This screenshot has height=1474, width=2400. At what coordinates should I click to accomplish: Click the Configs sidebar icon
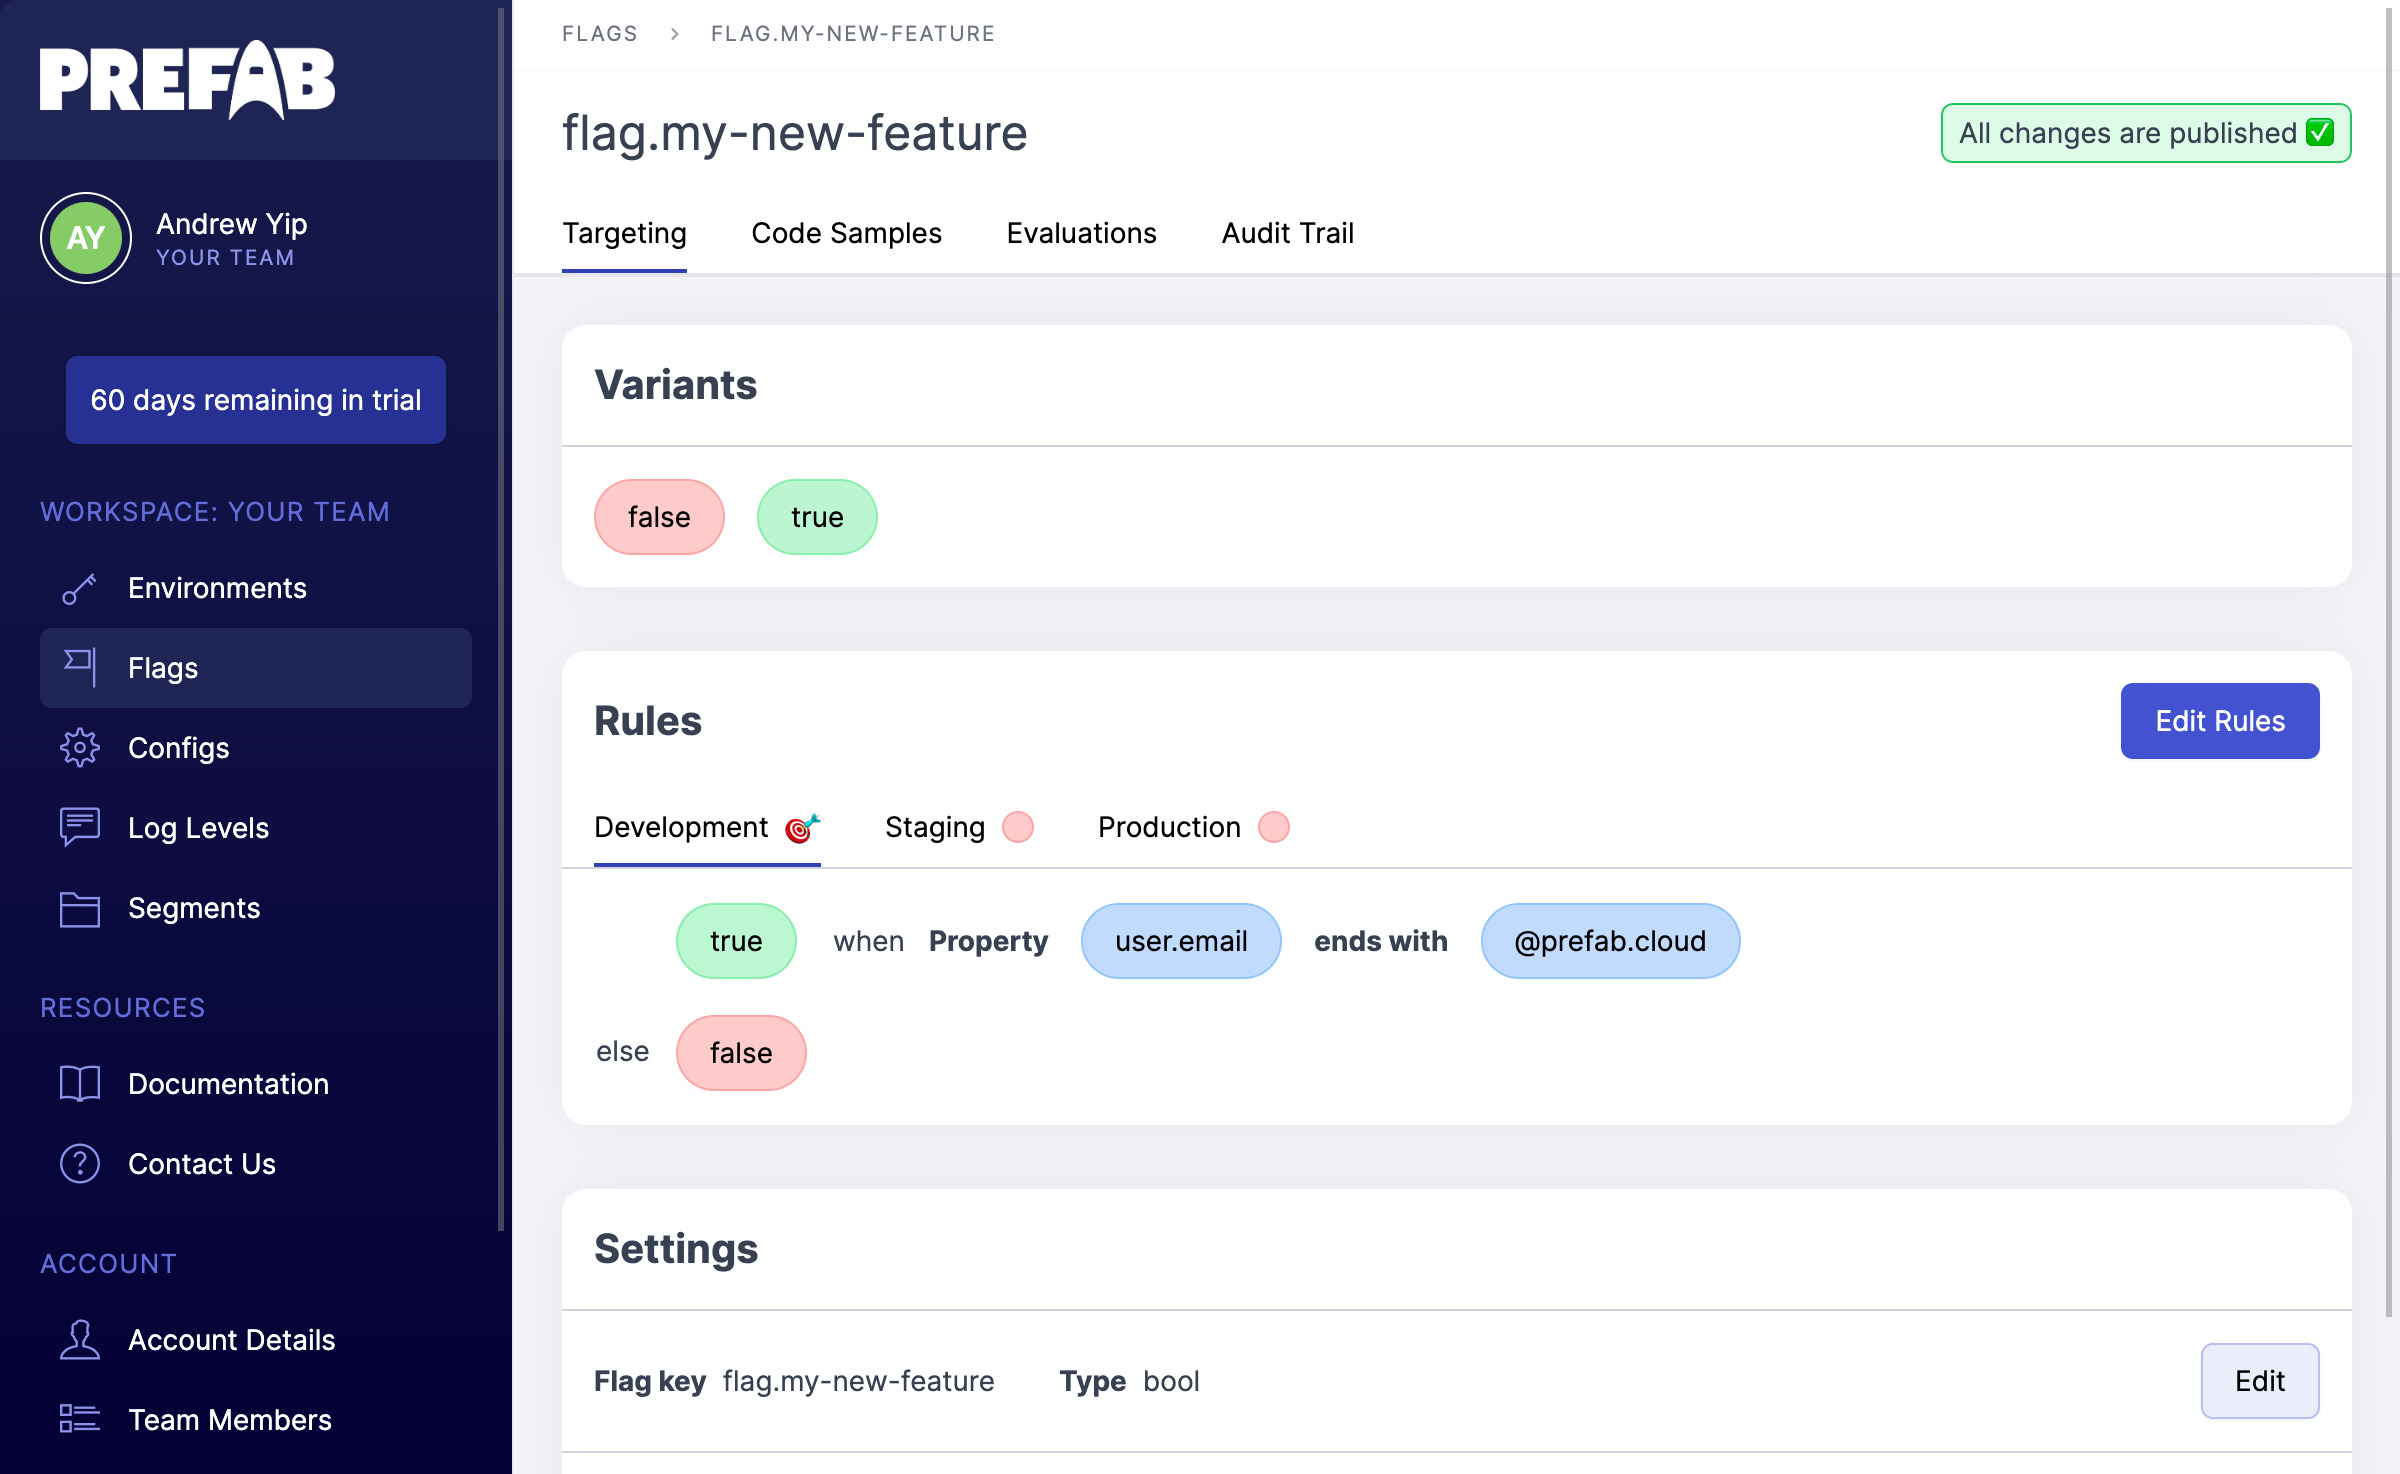click(79, 747)
